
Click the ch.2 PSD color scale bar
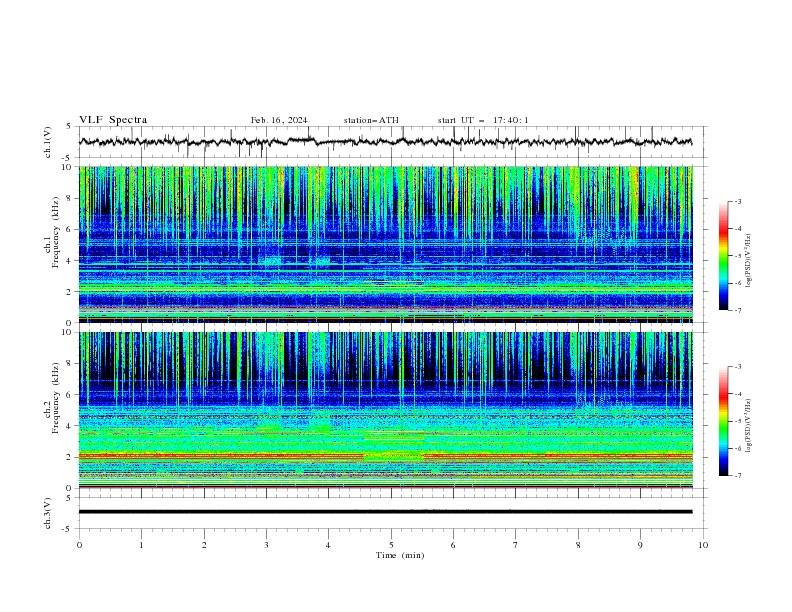click(x=723, y=421)
